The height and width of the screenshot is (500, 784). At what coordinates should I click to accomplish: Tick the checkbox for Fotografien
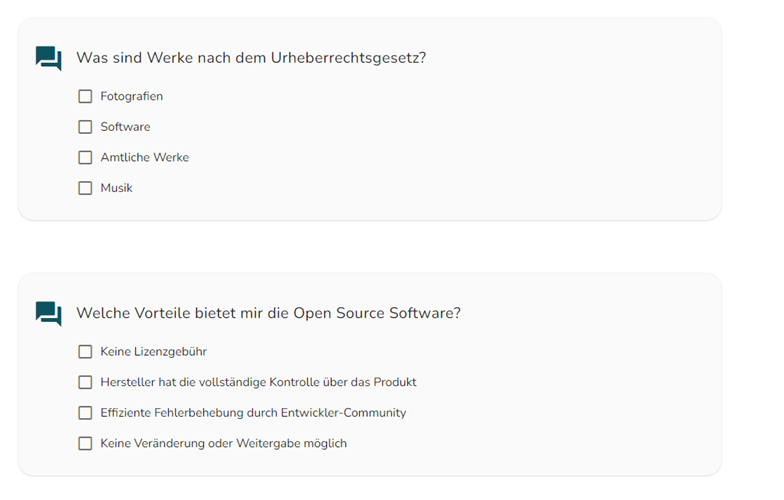[x=85, y=97]
